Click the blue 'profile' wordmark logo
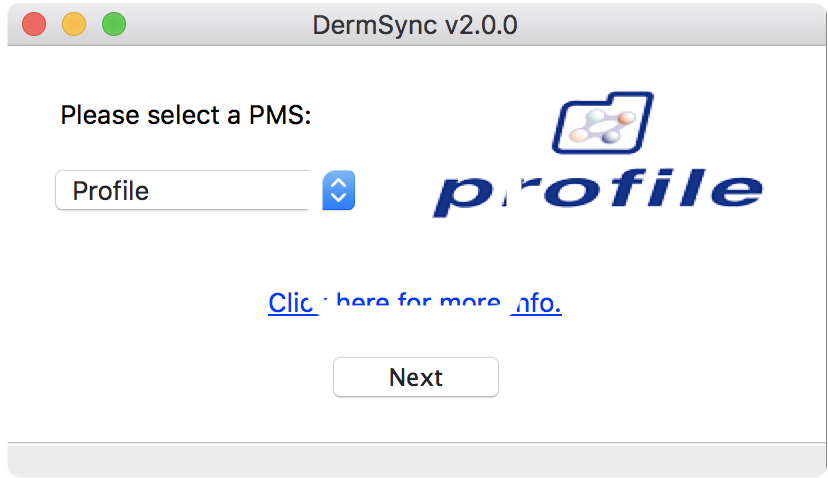Screen dimensions: 828x478 pyautogui.click(x=598, y=192)
